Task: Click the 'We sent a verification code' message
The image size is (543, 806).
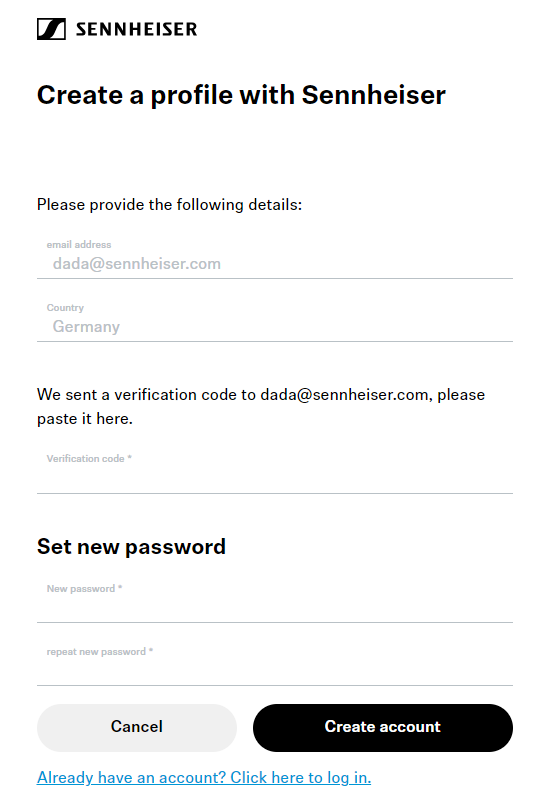Action: pos(261,395)
